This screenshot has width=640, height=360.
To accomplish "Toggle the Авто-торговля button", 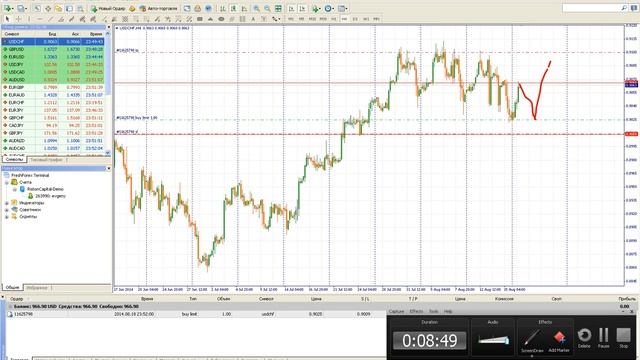I will click(158, 8).
